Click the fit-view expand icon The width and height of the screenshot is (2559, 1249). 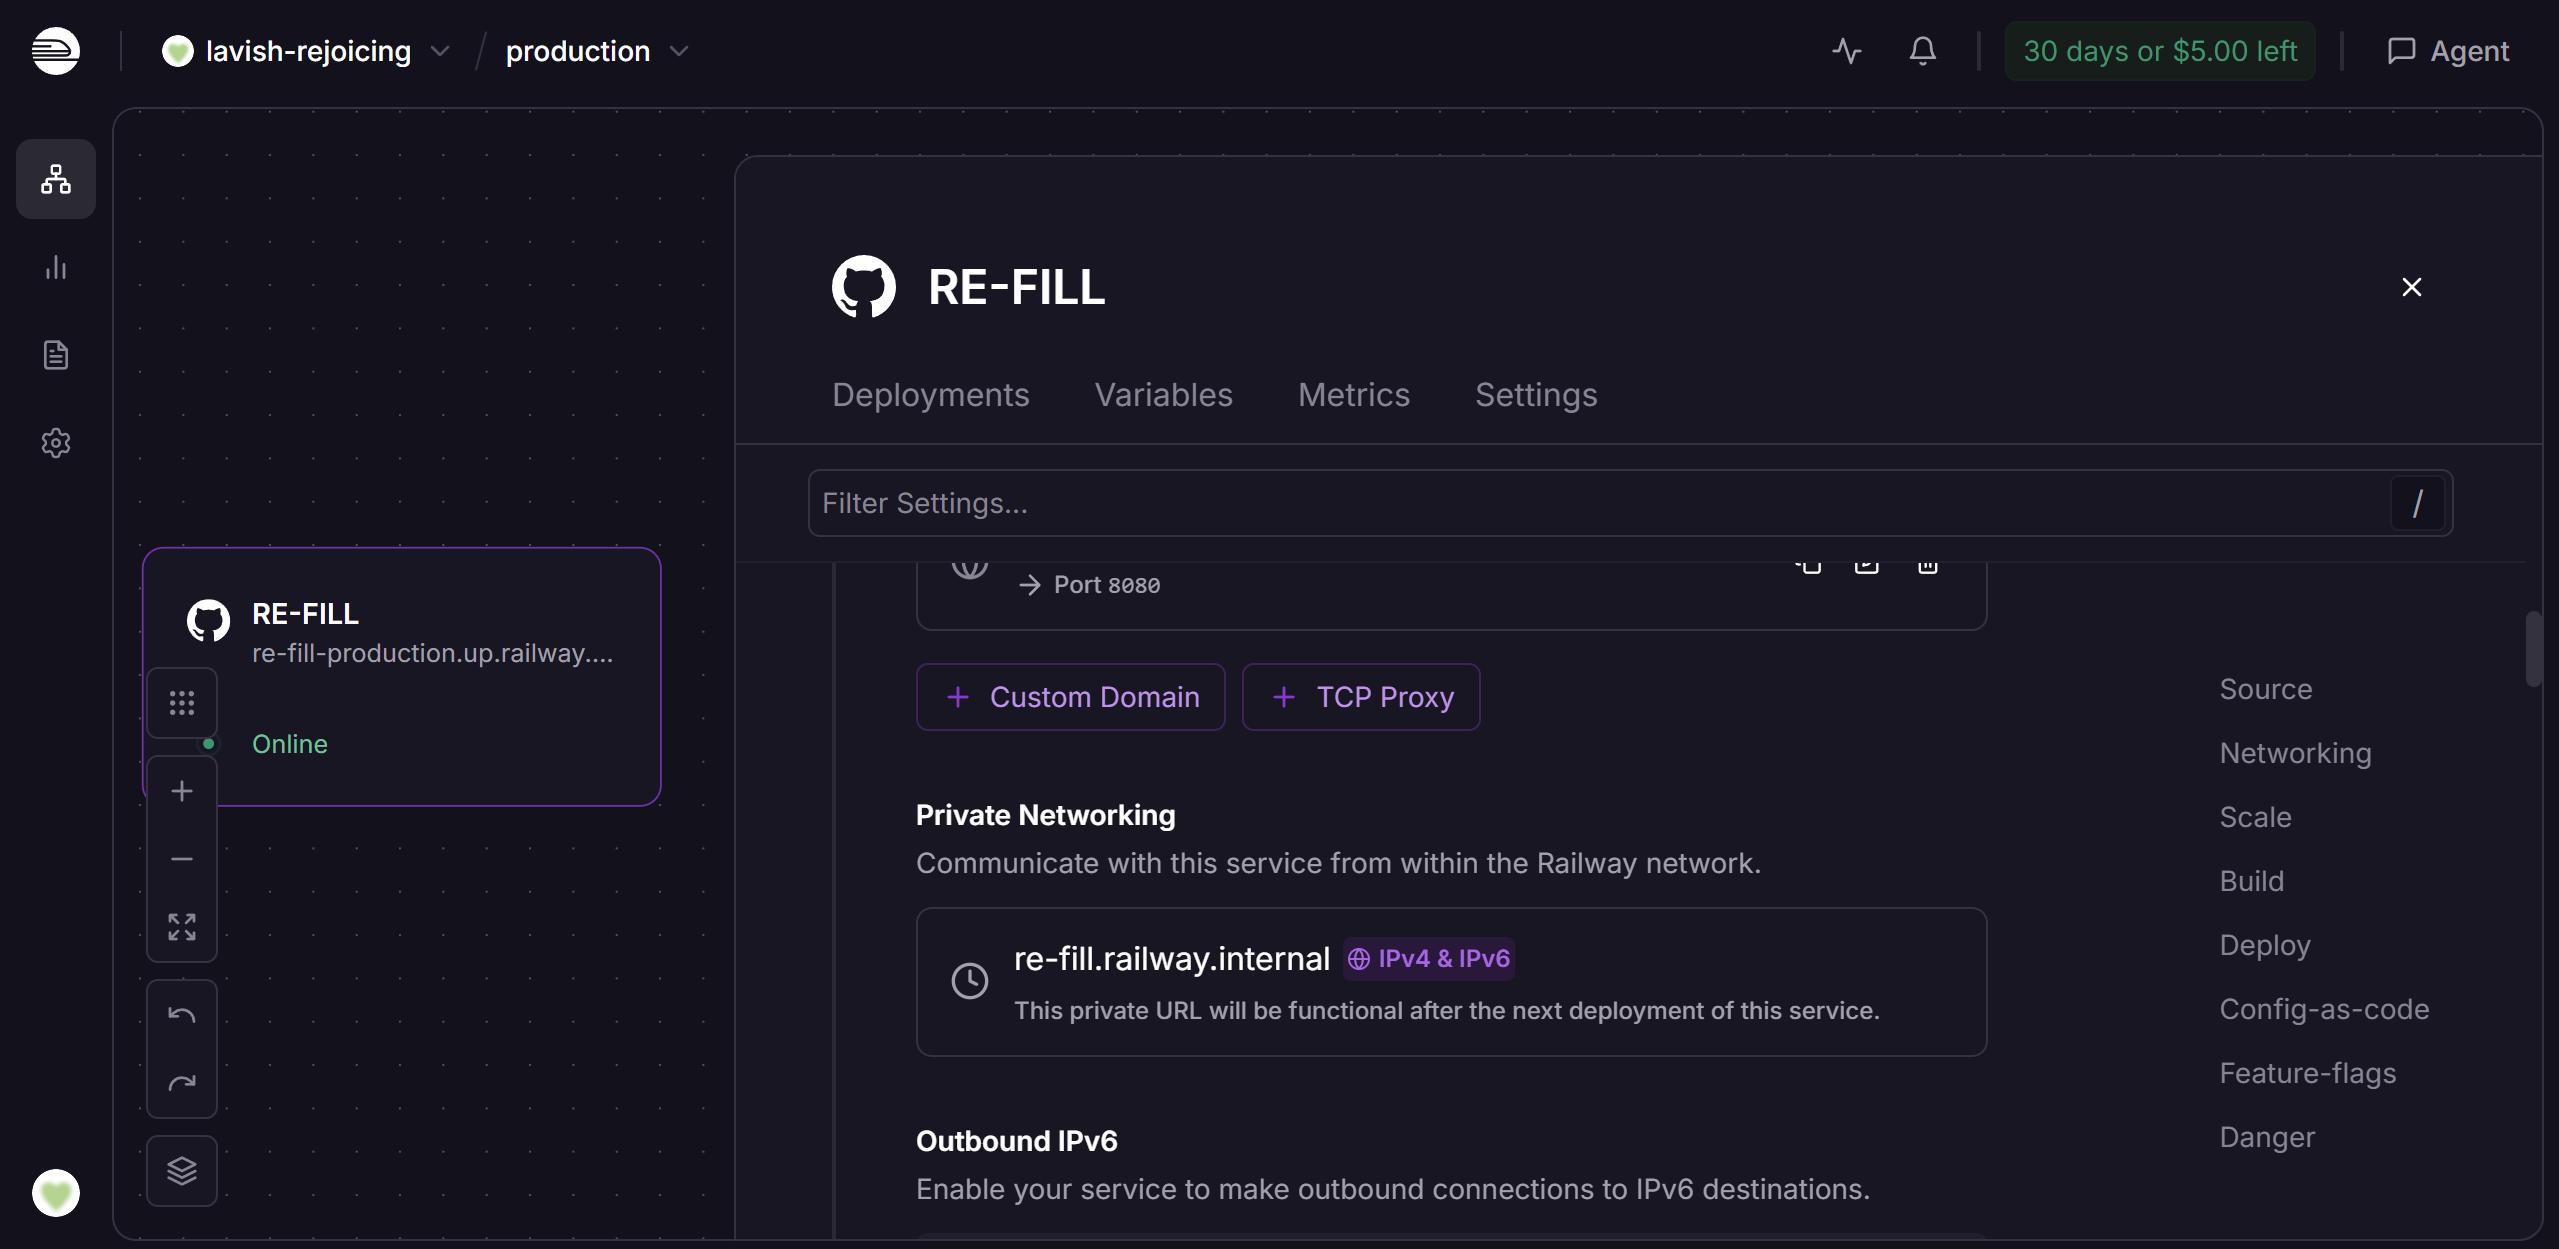182,927
